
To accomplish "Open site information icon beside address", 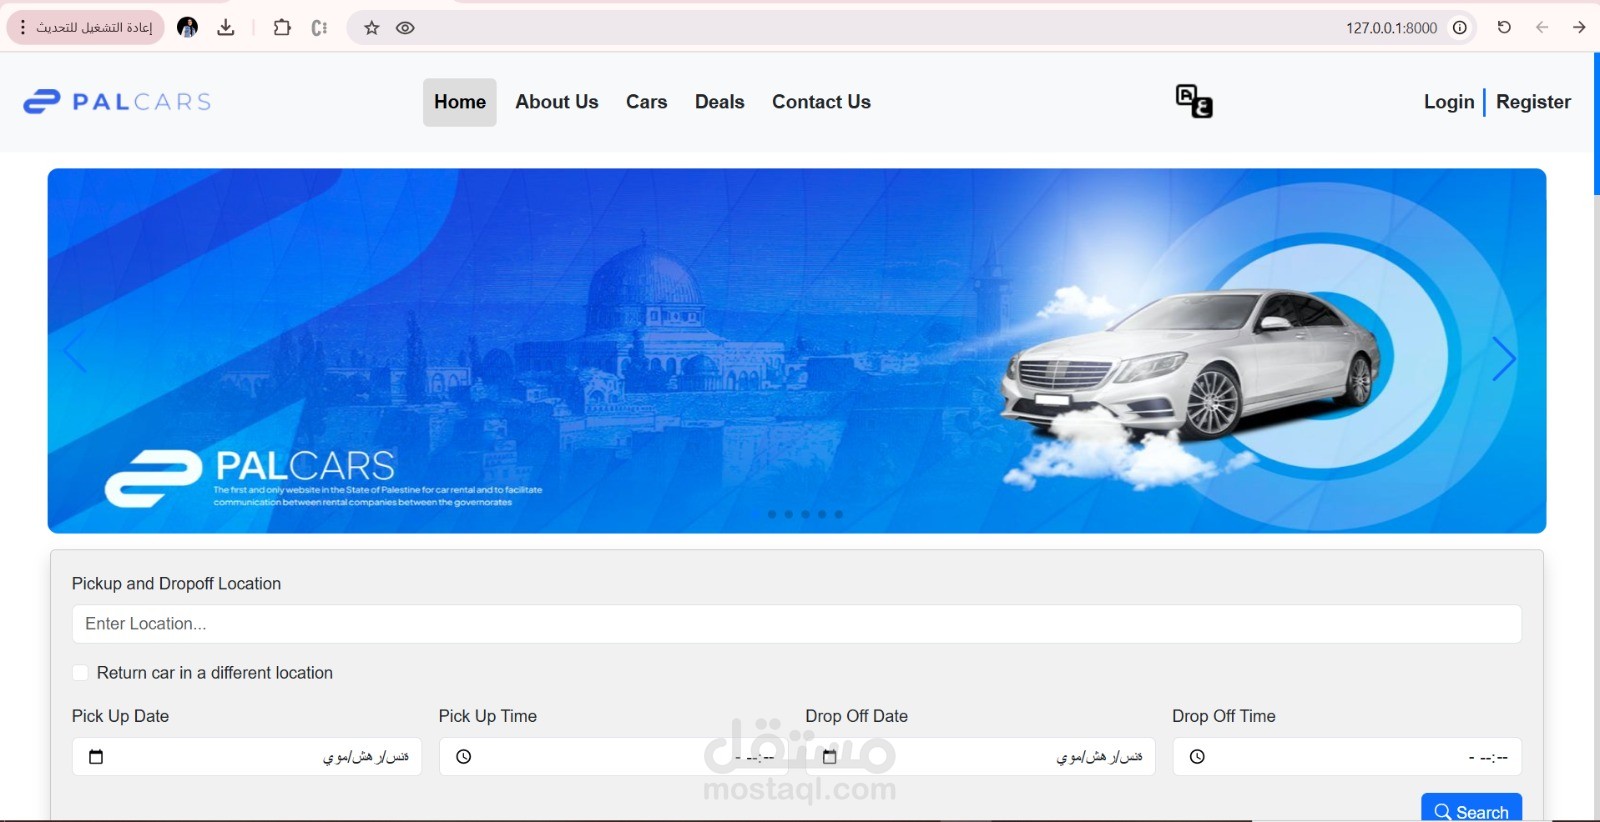I will [x=1460, y=28].
